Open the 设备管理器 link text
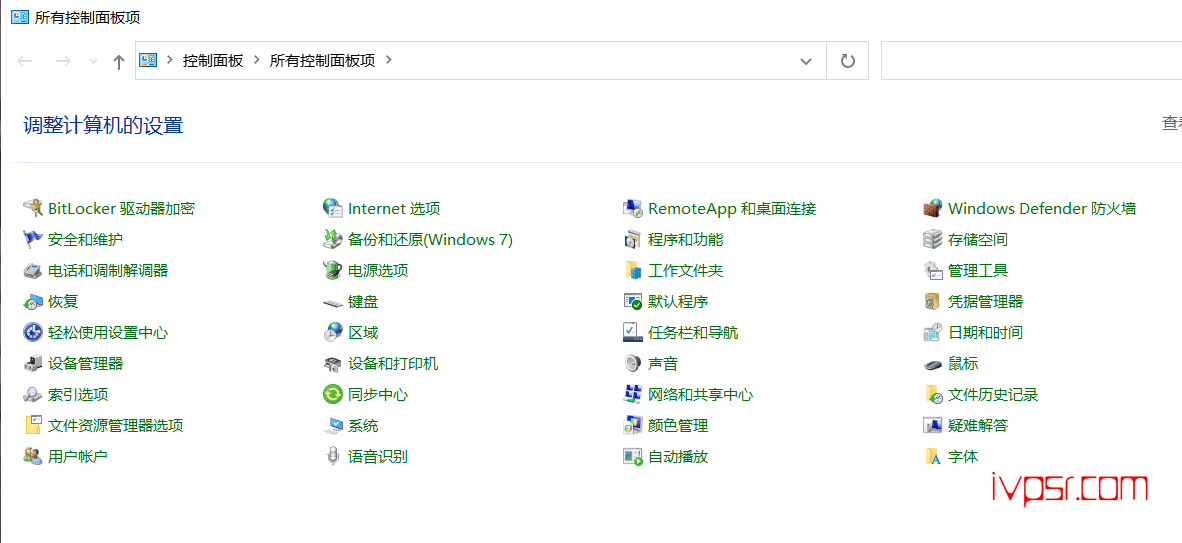The width and height of the screenshot is (1182, 543). pos(86,364)
